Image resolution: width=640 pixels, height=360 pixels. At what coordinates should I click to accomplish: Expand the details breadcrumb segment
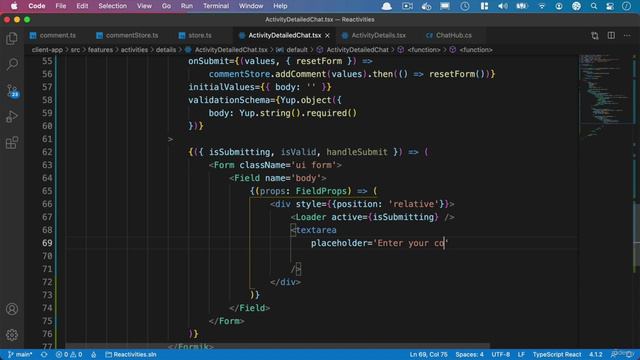click(166, 50)
